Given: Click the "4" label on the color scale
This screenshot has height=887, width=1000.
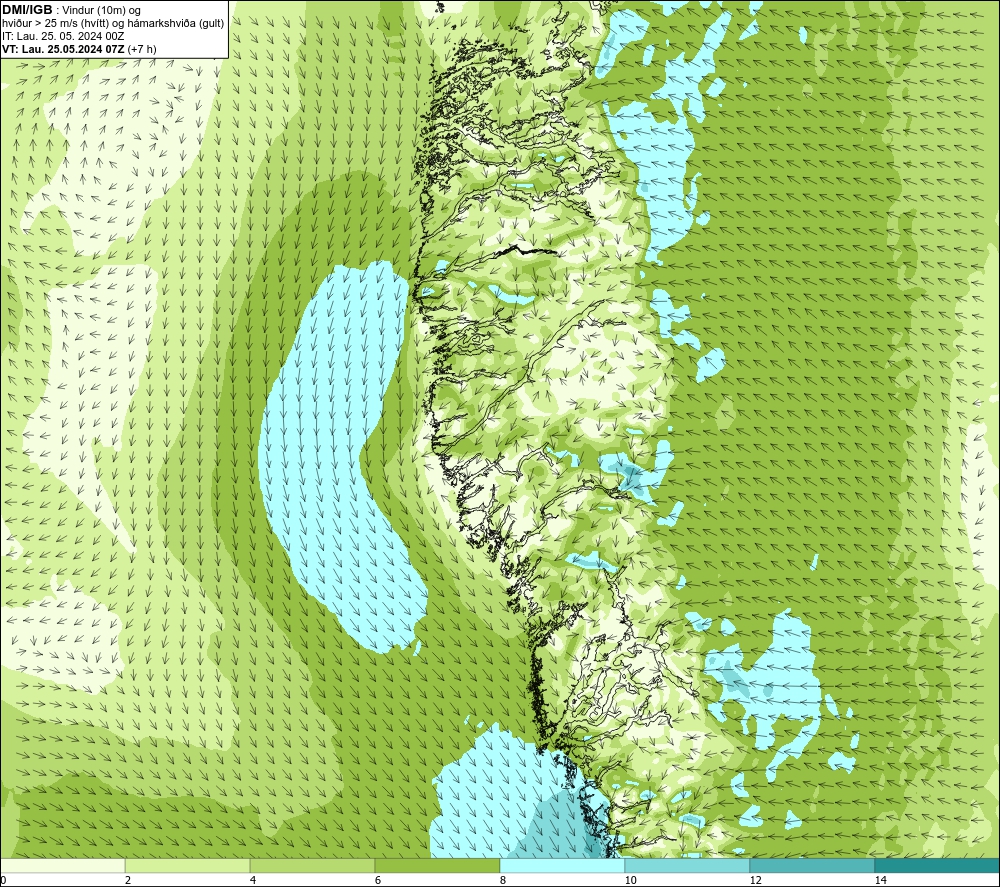Looking at the screenshot, I should [x=253, y=880].
